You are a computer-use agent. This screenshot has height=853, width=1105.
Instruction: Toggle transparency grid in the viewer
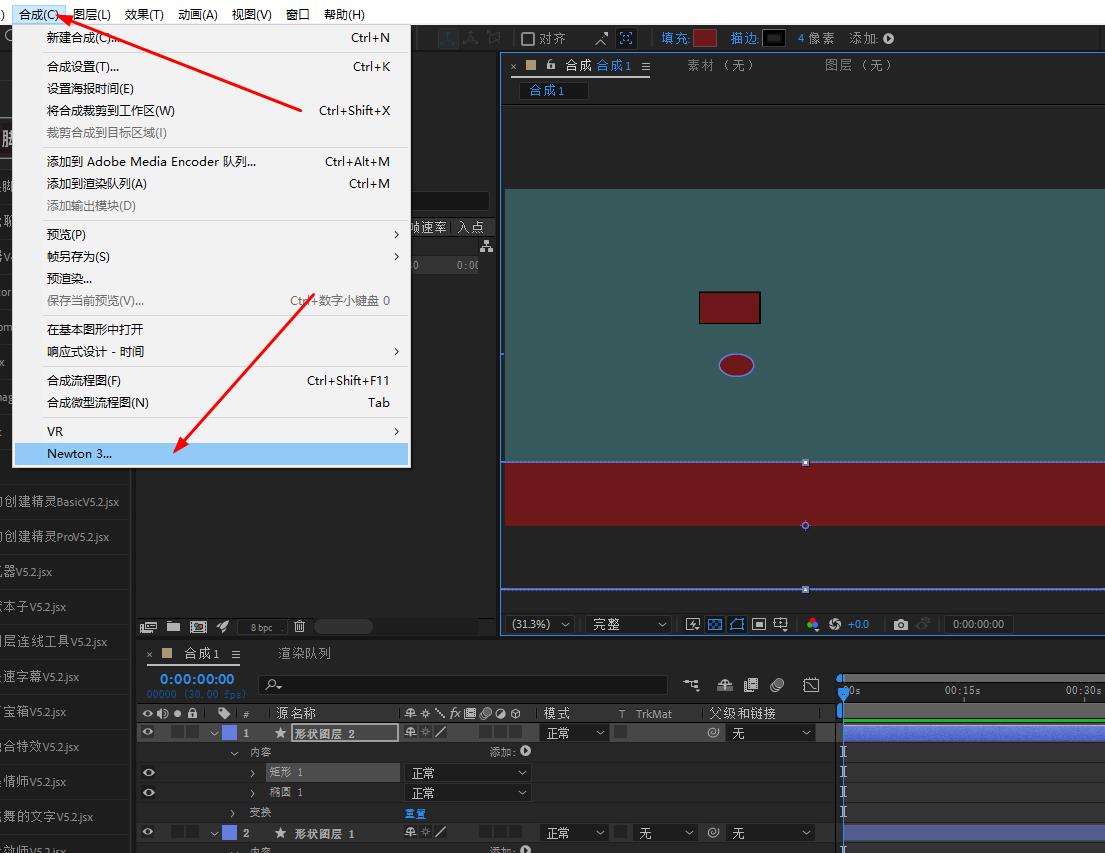pyautogui.click(x=715, y=624)
